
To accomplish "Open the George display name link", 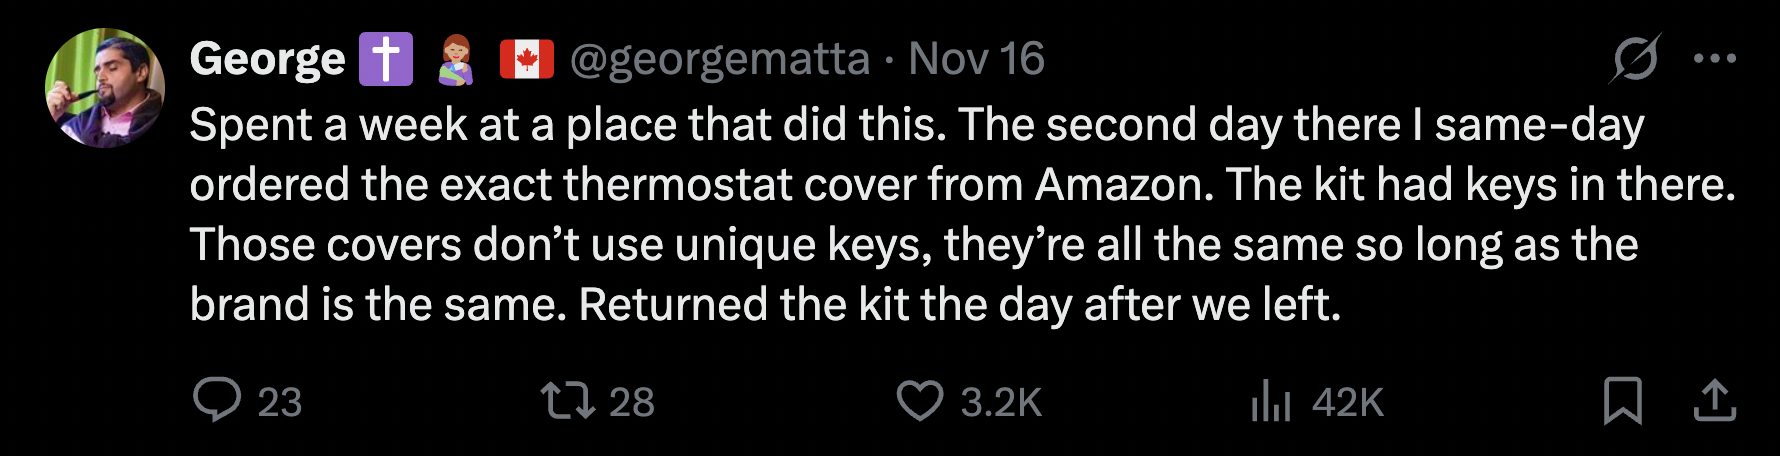I will click(x=267, y=59).
